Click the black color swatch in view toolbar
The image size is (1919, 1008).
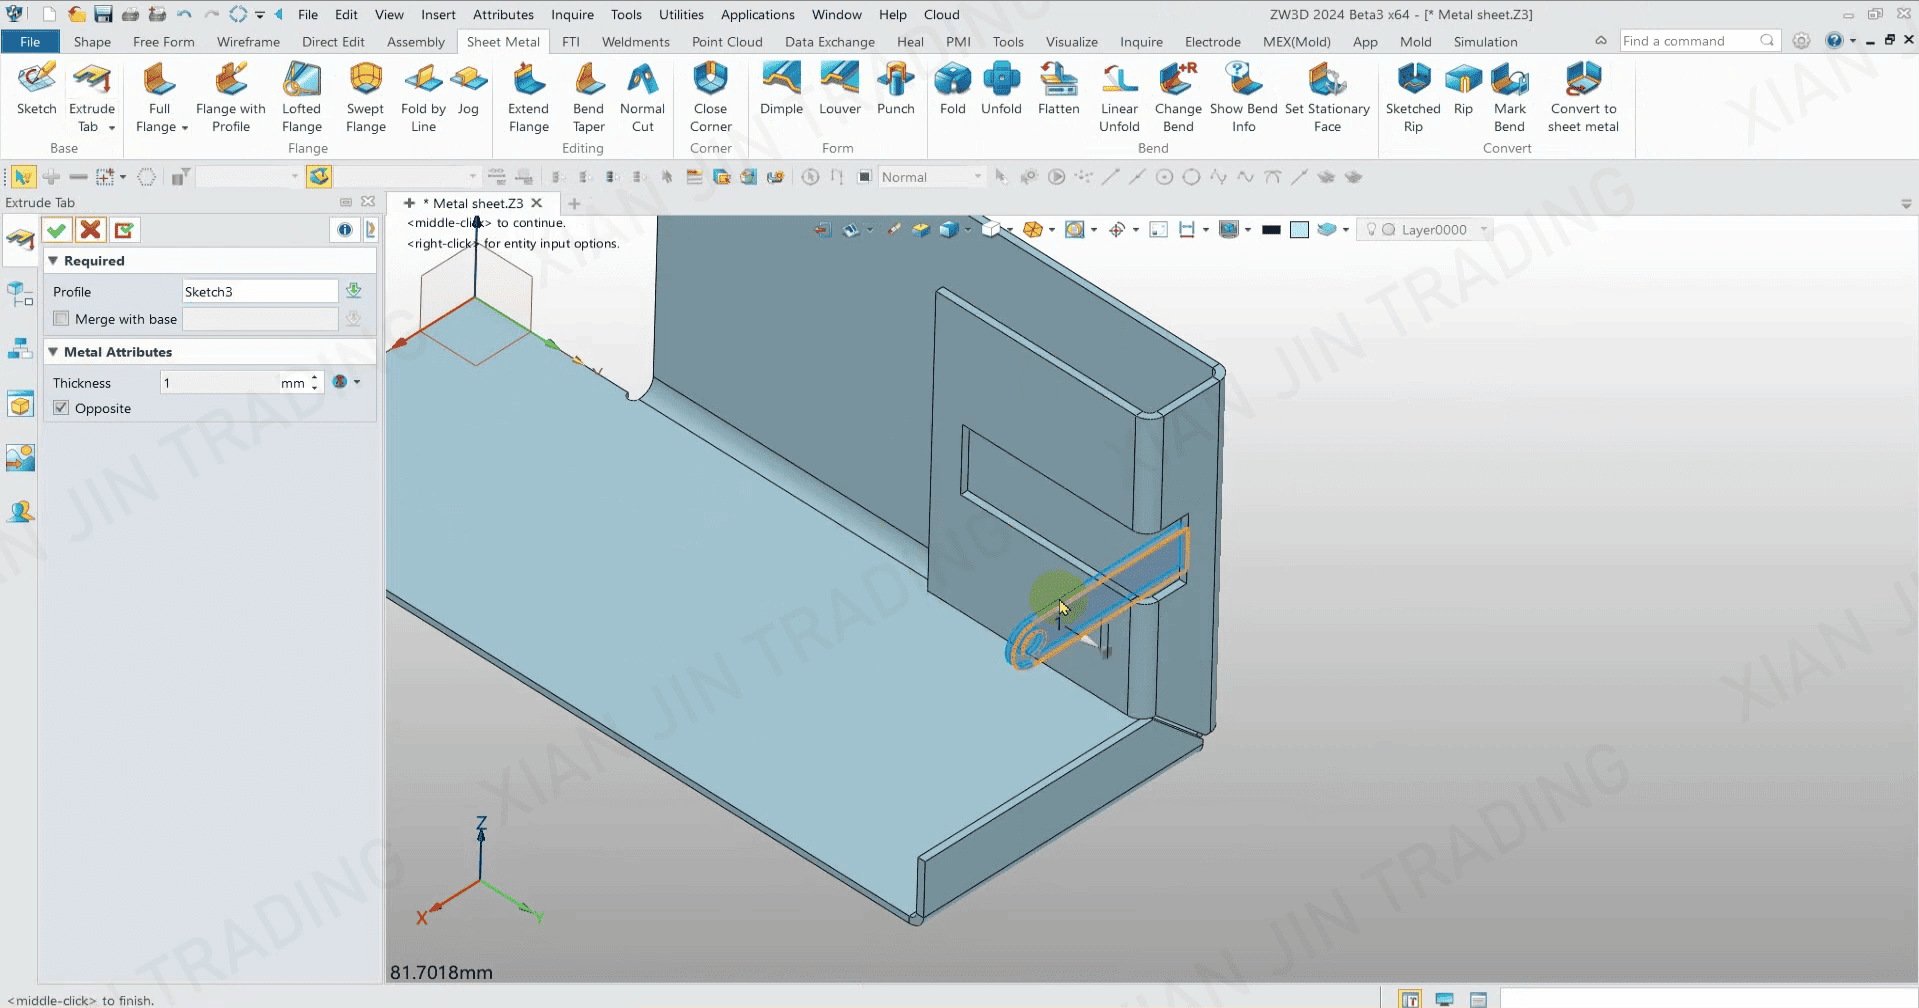[x=1271, y=230]
